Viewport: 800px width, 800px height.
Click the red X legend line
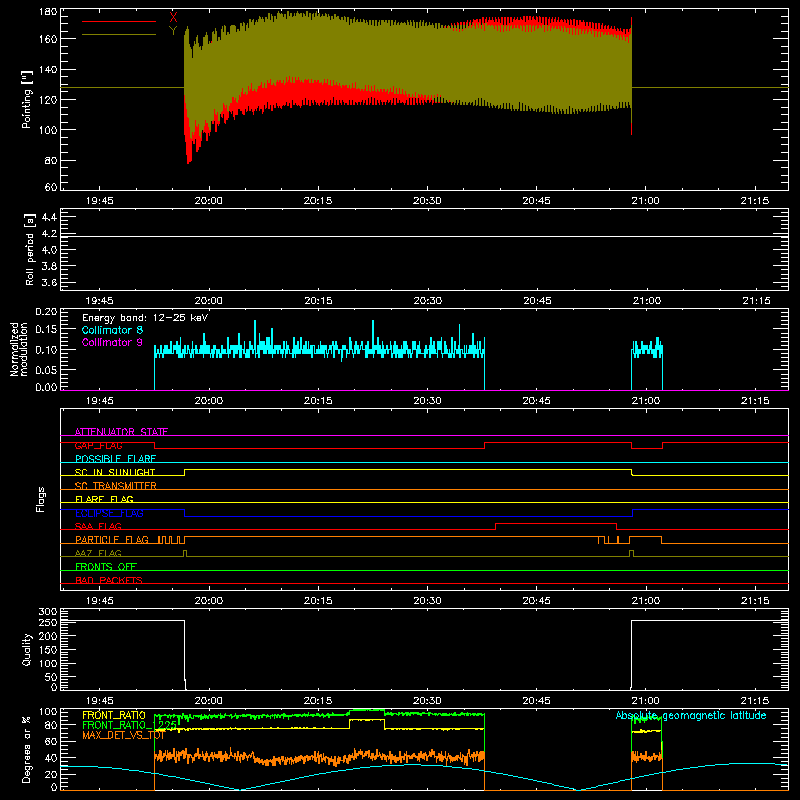tap(119, 21)
